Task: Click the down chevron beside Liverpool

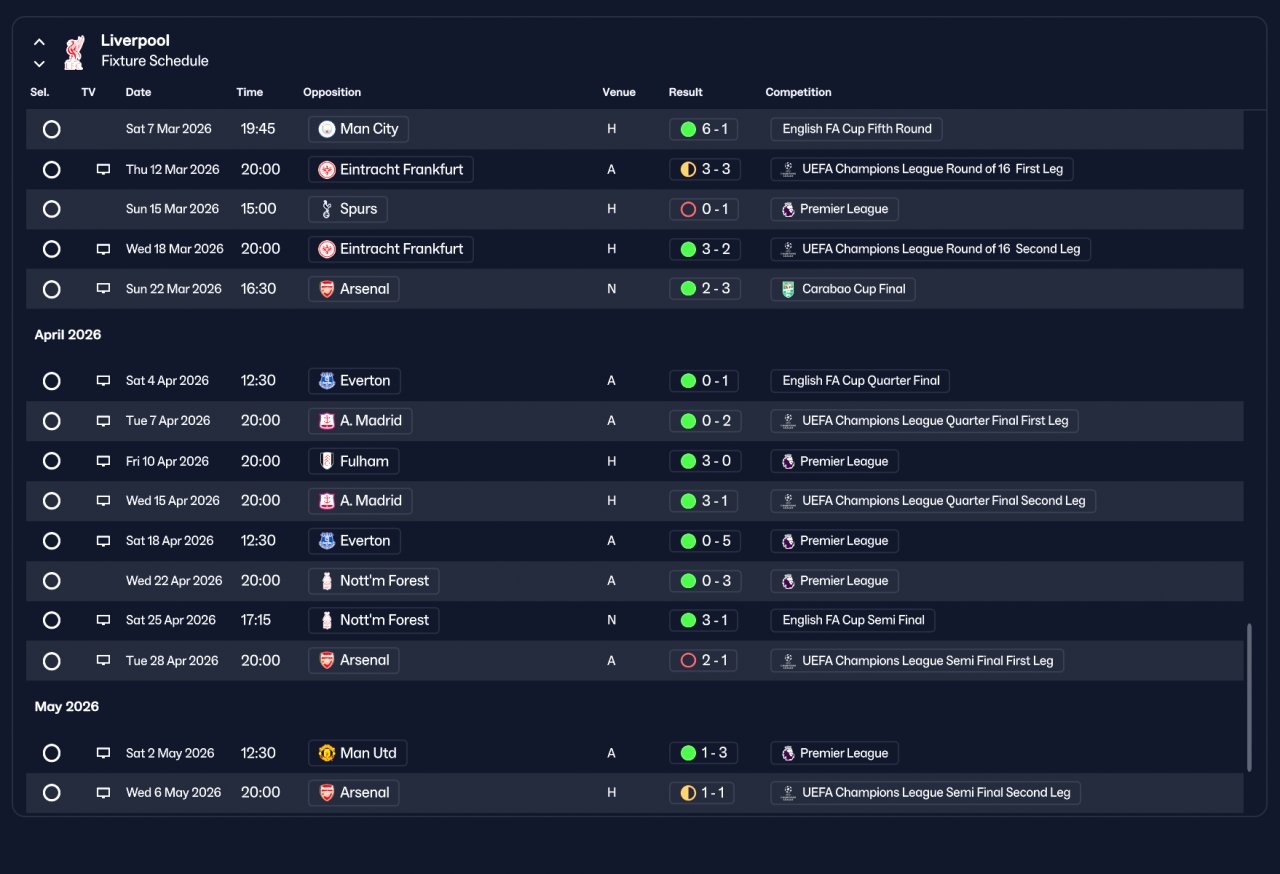Action: pyautogui.click(x=39, y=63)
